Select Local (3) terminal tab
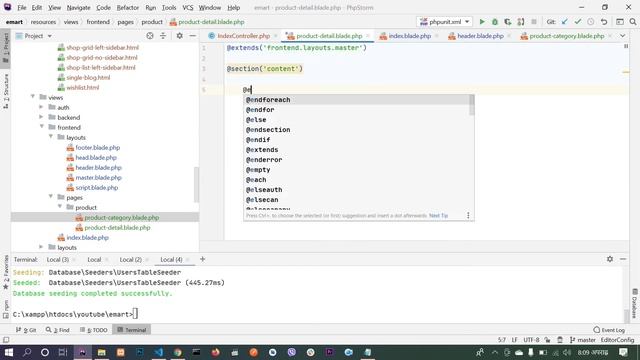The width and height of the screenshot is (640, 360). [x=58, y=260]
